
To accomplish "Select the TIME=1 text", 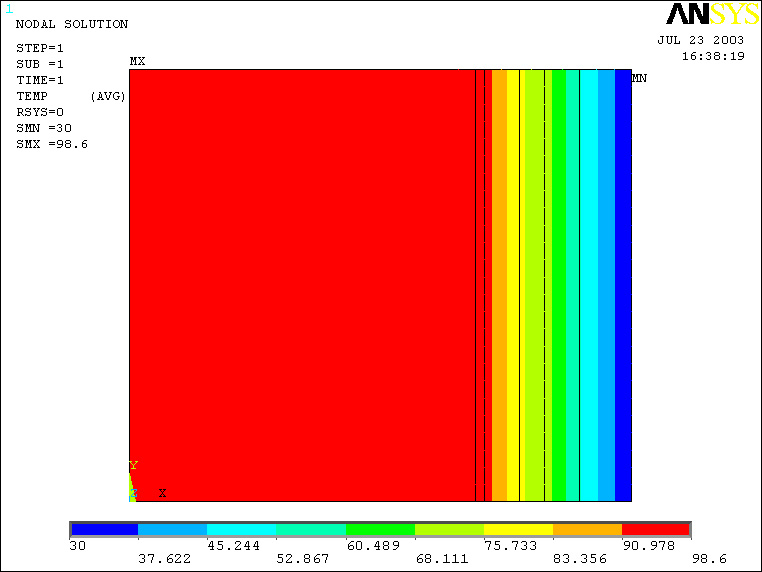I will (x=40, y=80).
